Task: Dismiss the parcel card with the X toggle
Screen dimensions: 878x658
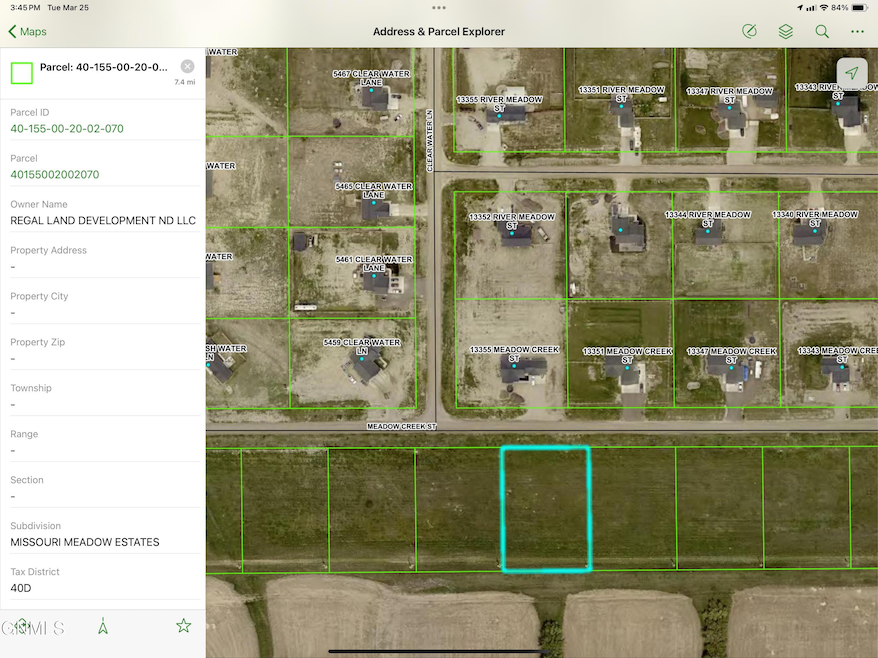Action: click(187, 67)
